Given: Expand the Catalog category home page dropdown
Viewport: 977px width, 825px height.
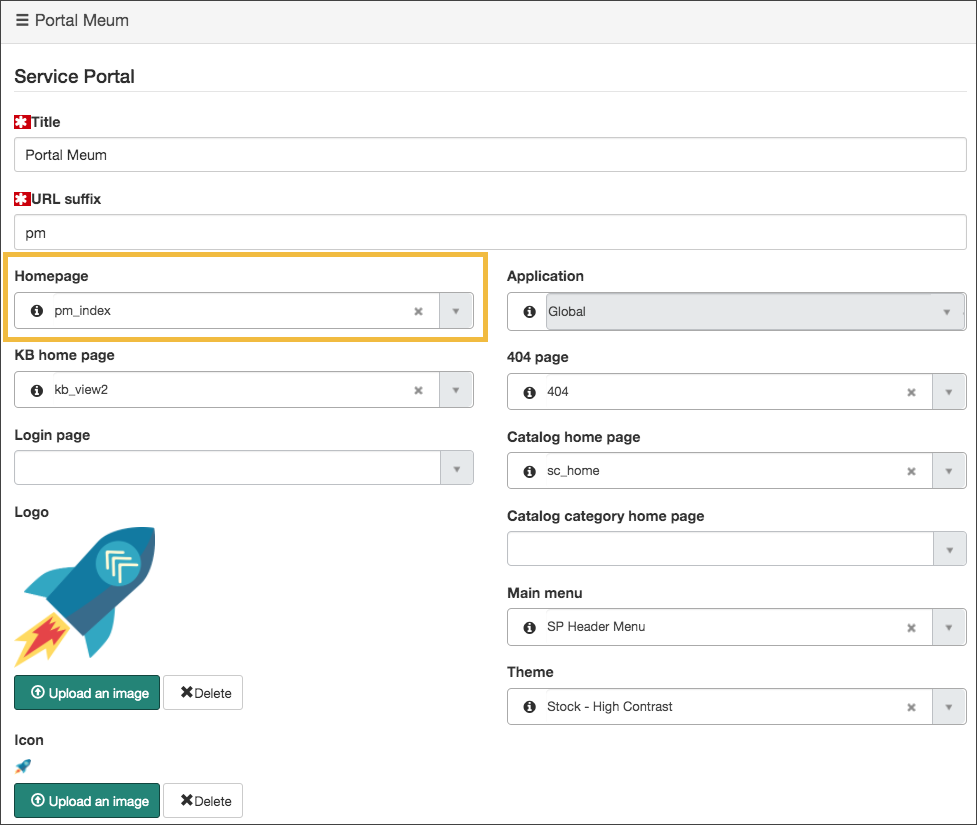Looking at the screenshot, I should point(948,548).
